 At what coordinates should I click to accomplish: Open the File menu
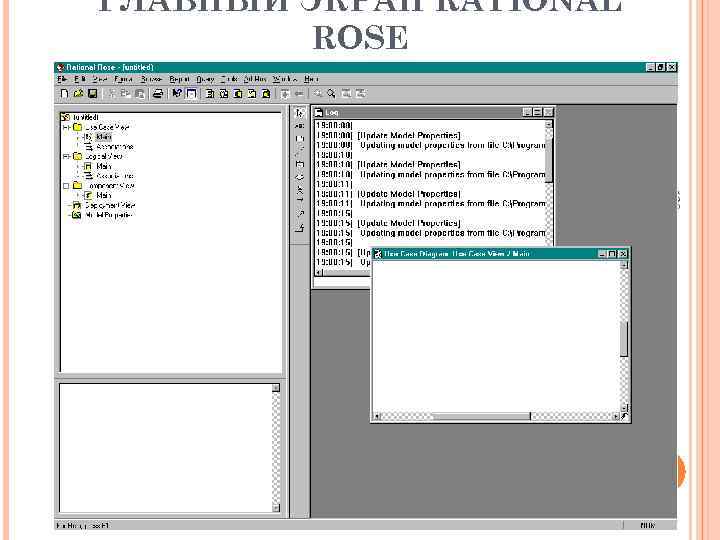tap(62, 79)
